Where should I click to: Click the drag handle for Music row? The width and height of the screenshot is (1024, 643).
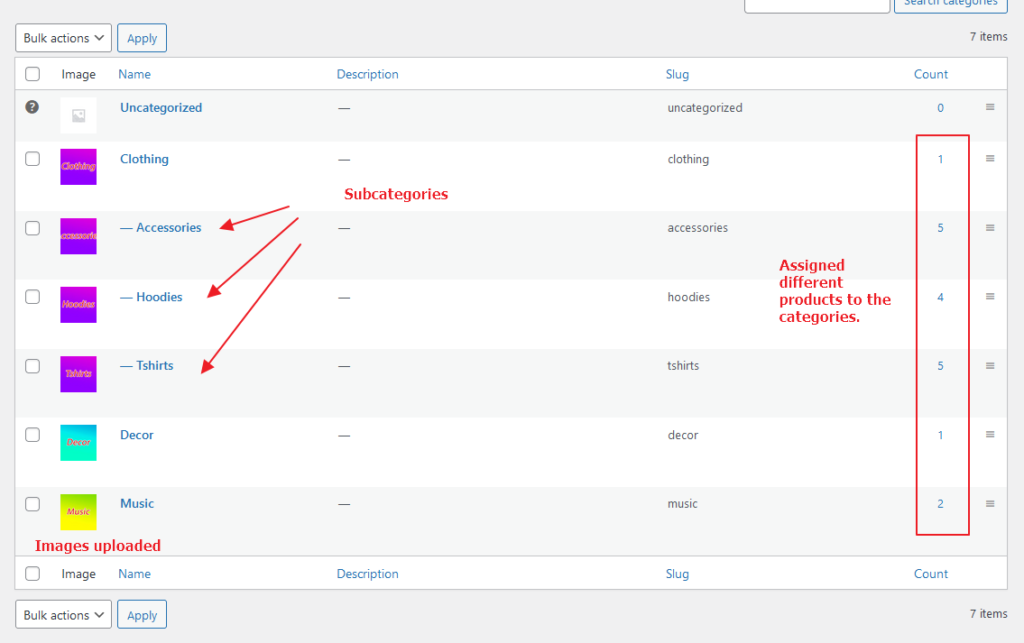(990, 504)
